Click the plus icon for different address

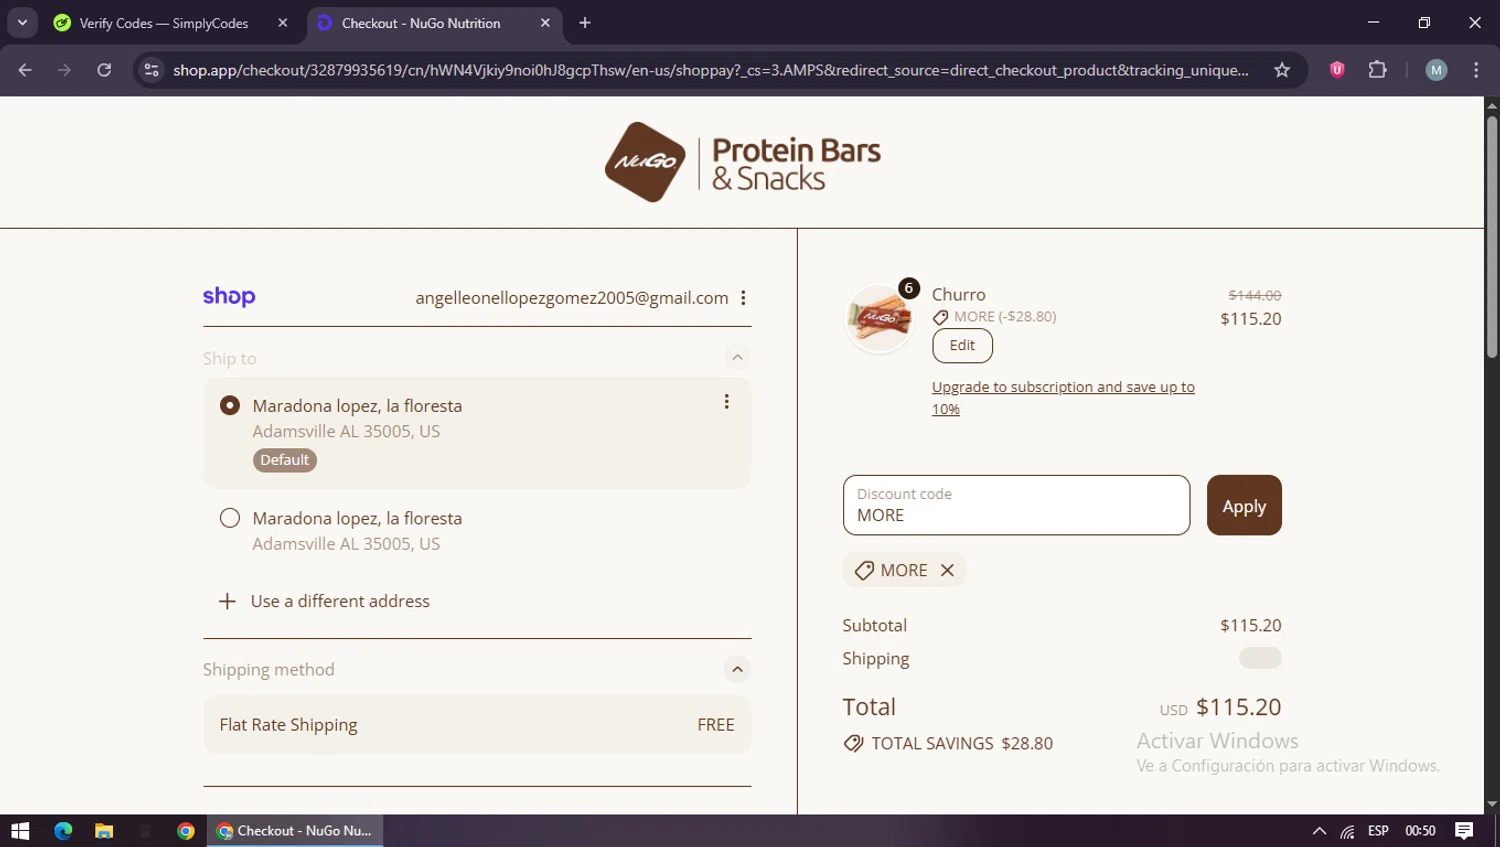[227, 601]
